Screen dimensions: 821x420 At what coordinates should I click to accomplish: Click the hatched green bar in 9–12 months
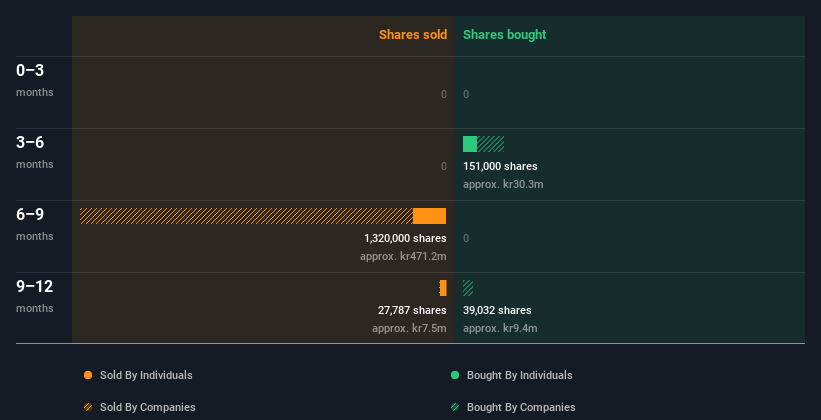468,288
